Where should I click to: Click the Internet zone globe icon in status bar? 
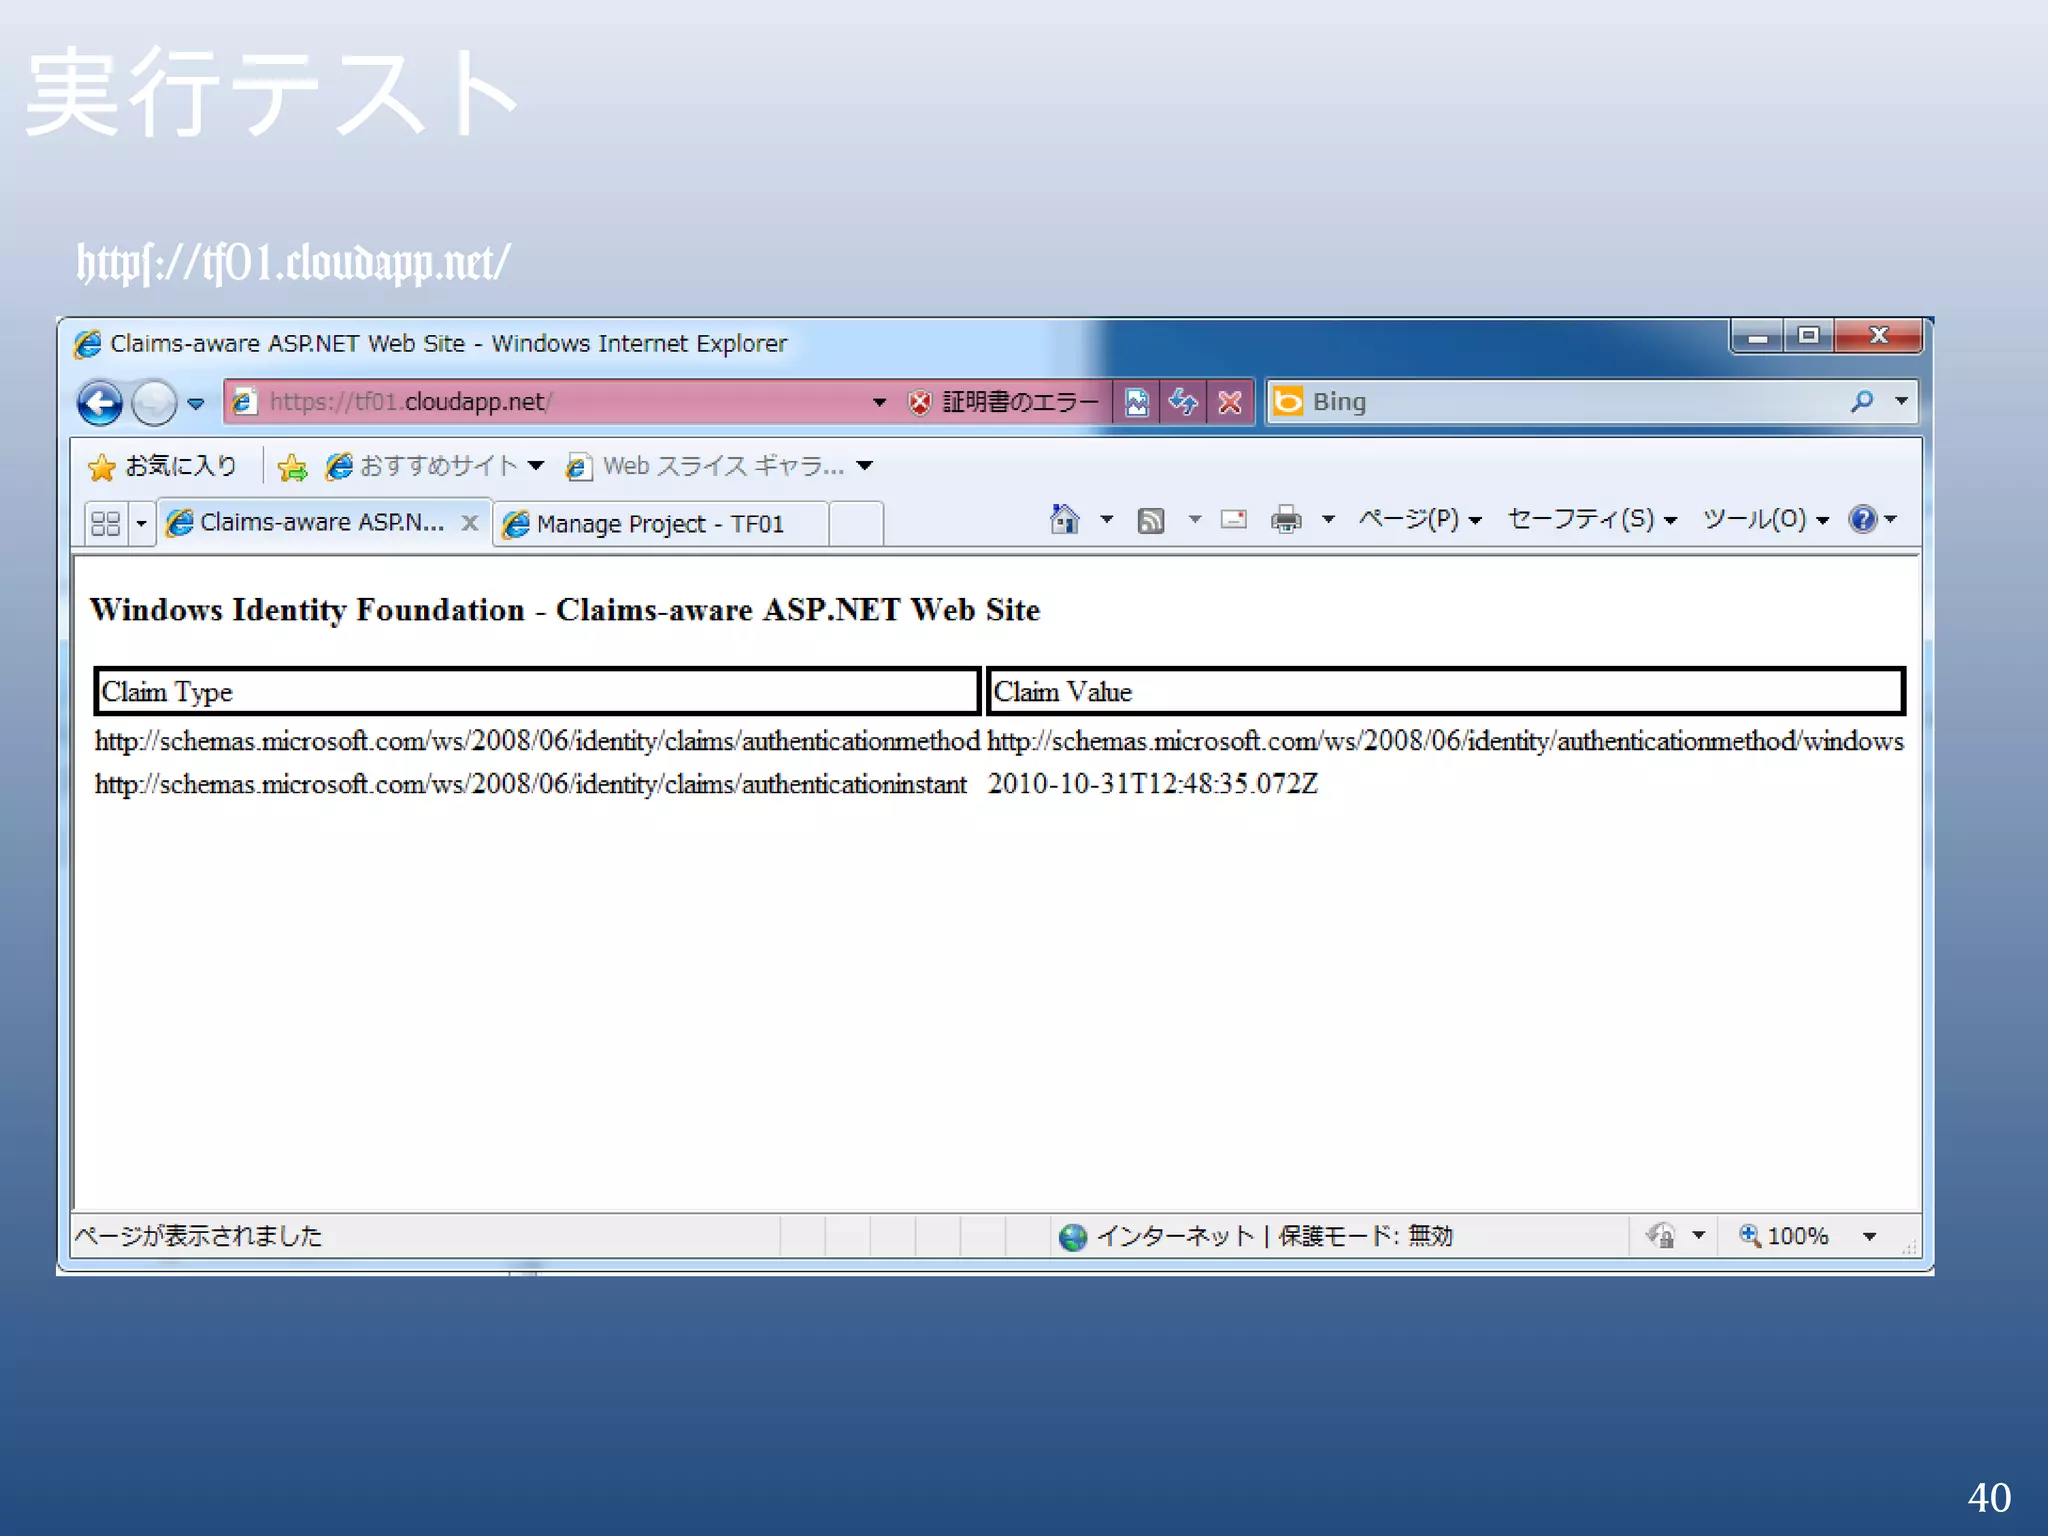click(1073, 1237)
